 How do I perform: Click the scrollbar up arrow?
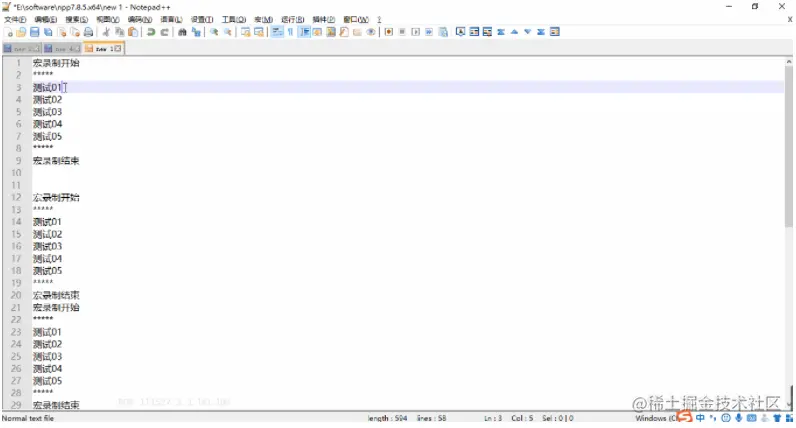(788, 61)
